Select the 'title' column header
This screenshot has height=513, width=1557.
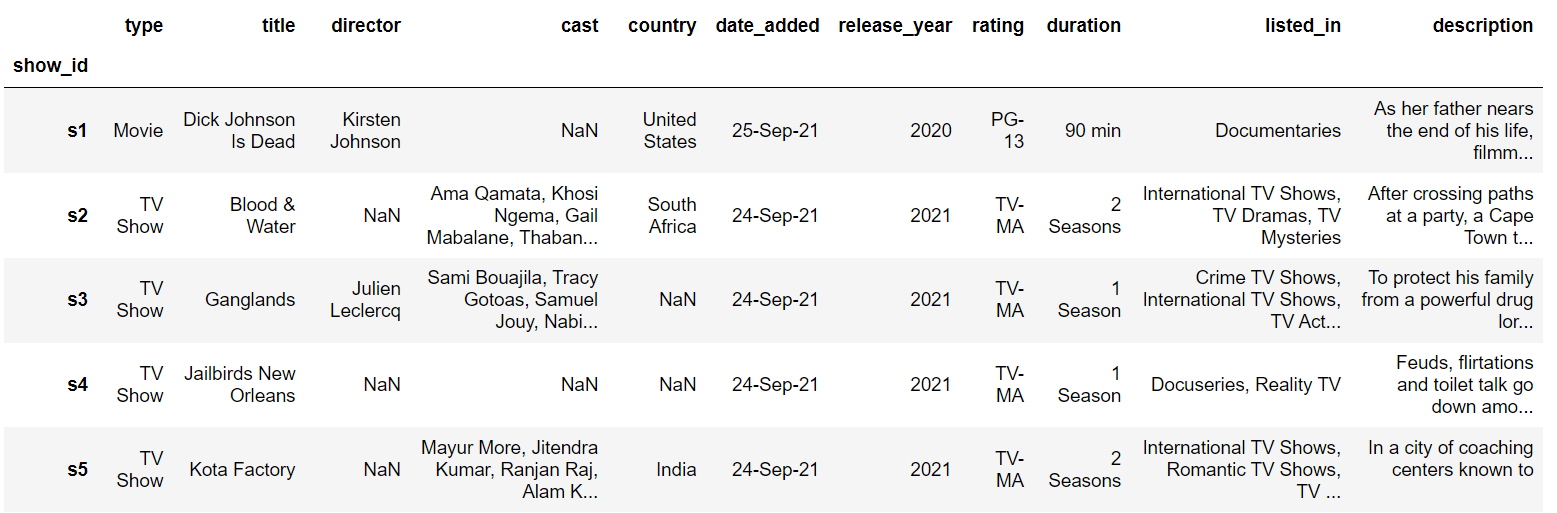(278, 26)
